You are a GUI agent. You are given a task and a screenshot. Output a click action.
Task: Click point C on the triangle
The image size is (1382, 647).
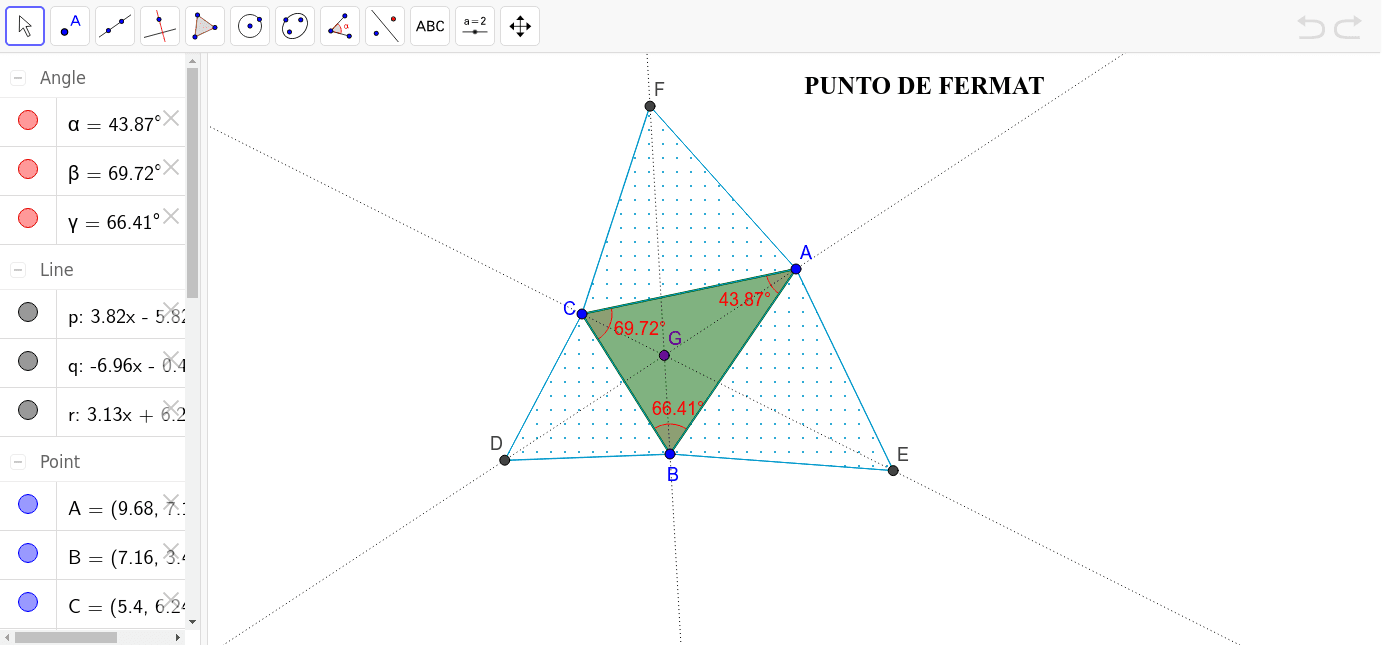pyautogui.click(x=582, y=314)
